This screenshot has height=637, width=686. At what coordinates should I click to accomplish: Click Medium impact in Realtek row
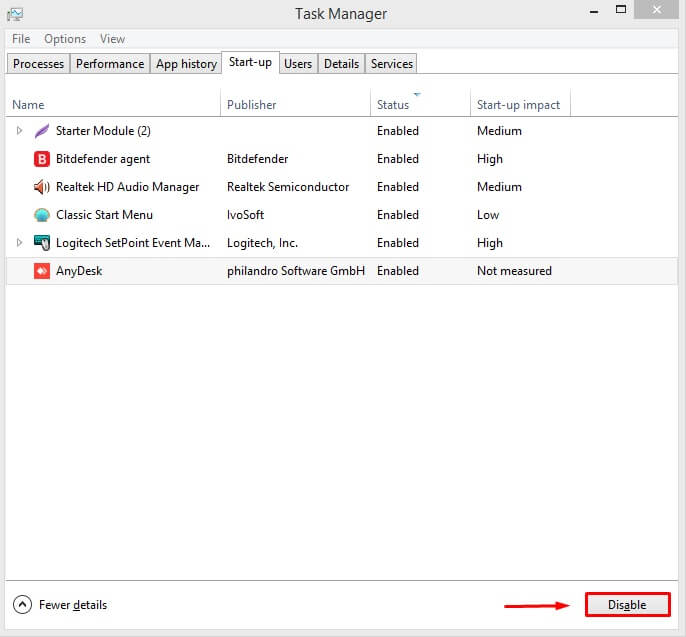coord(499,187)
